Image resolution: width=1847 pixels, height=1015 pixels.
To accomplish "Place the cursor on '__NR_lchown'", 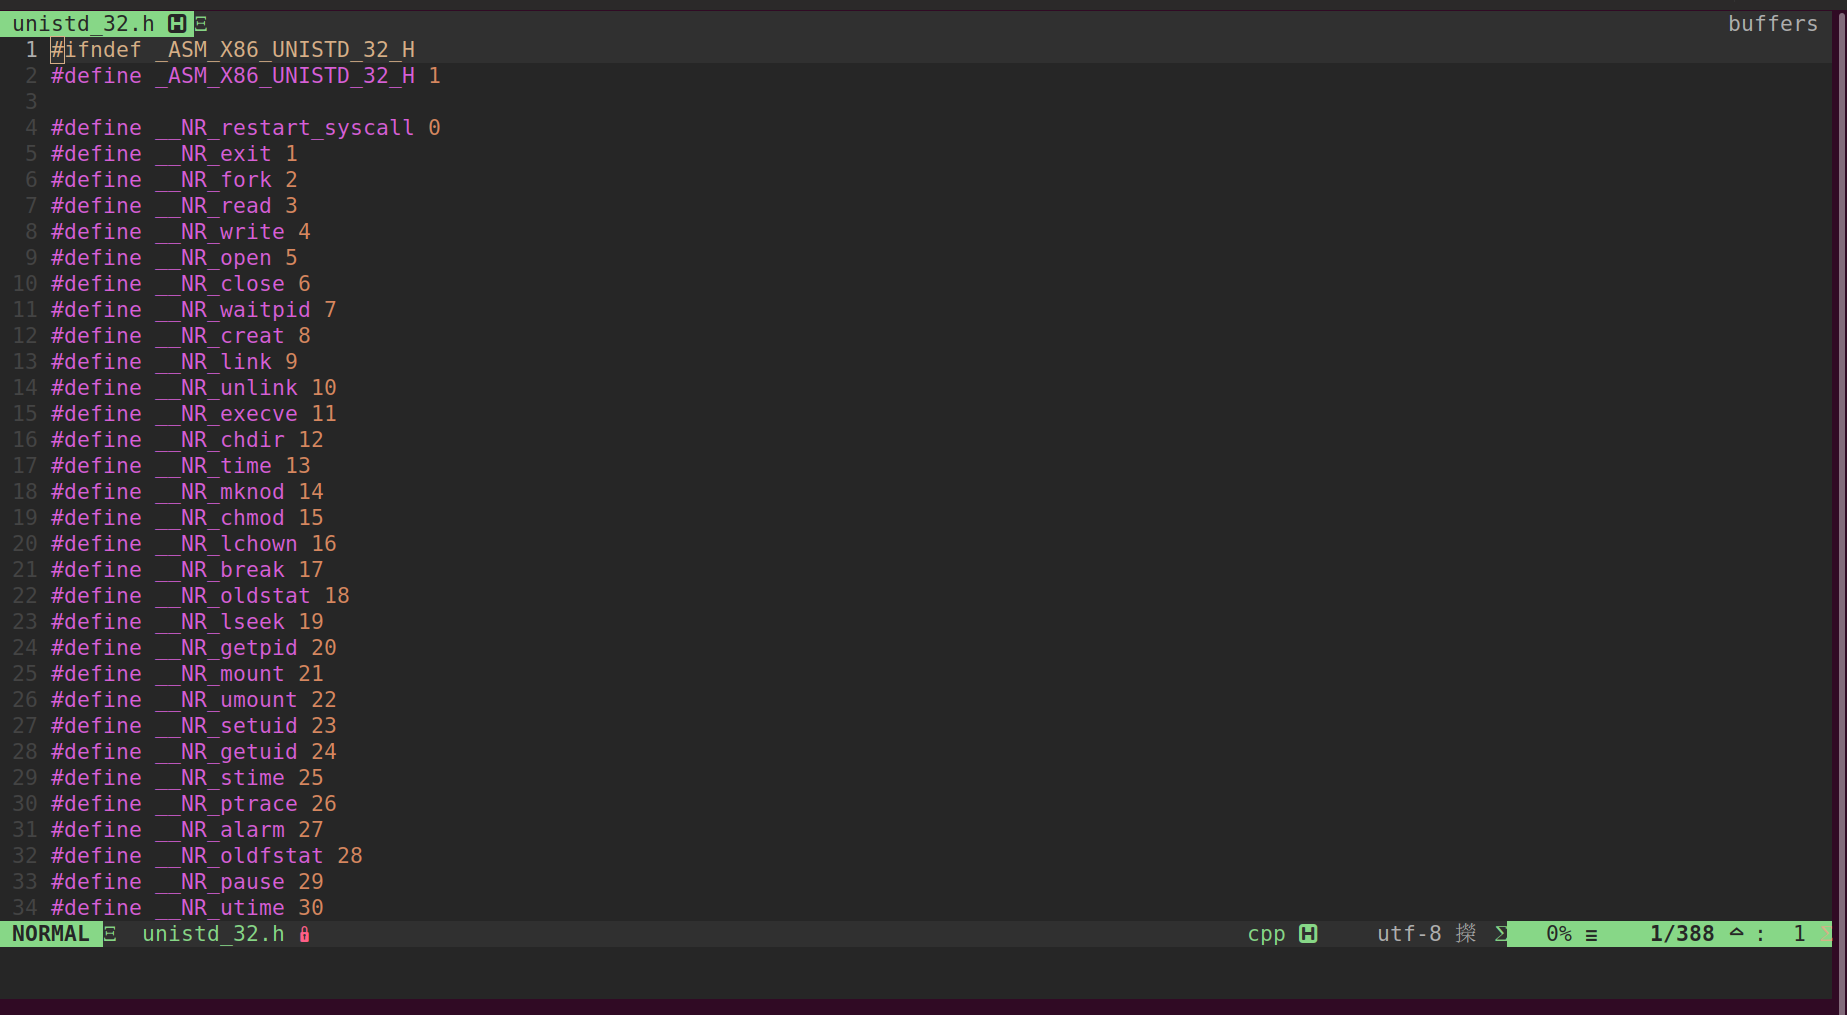I will [x=226, y=544].
